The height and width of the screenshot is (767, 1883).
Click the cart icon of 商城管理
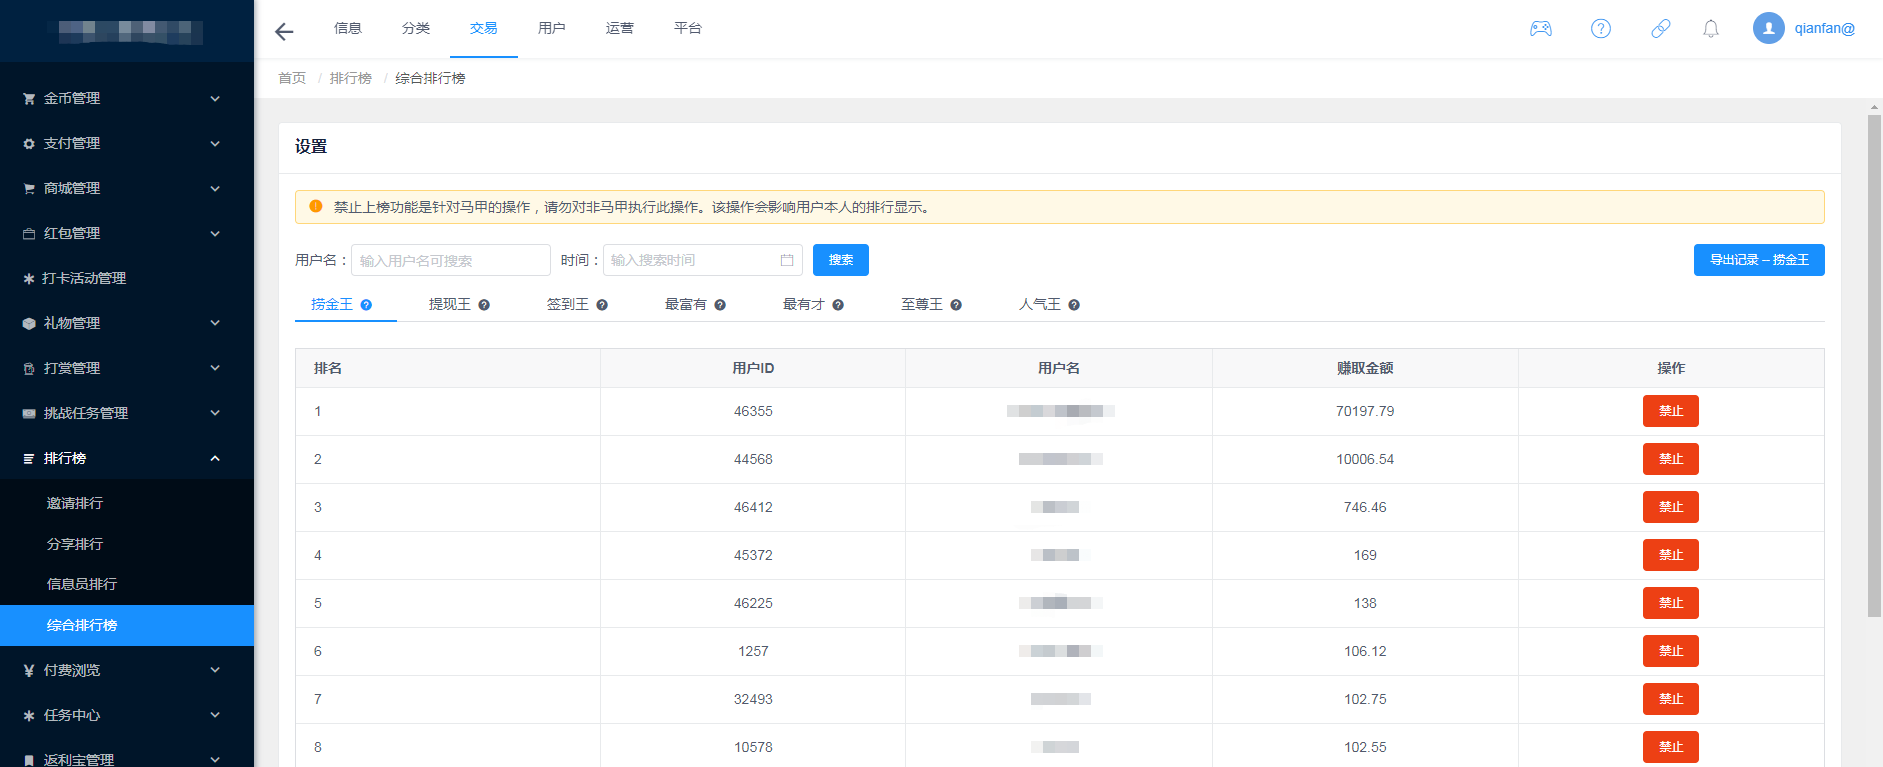click(x=29, y=189)
